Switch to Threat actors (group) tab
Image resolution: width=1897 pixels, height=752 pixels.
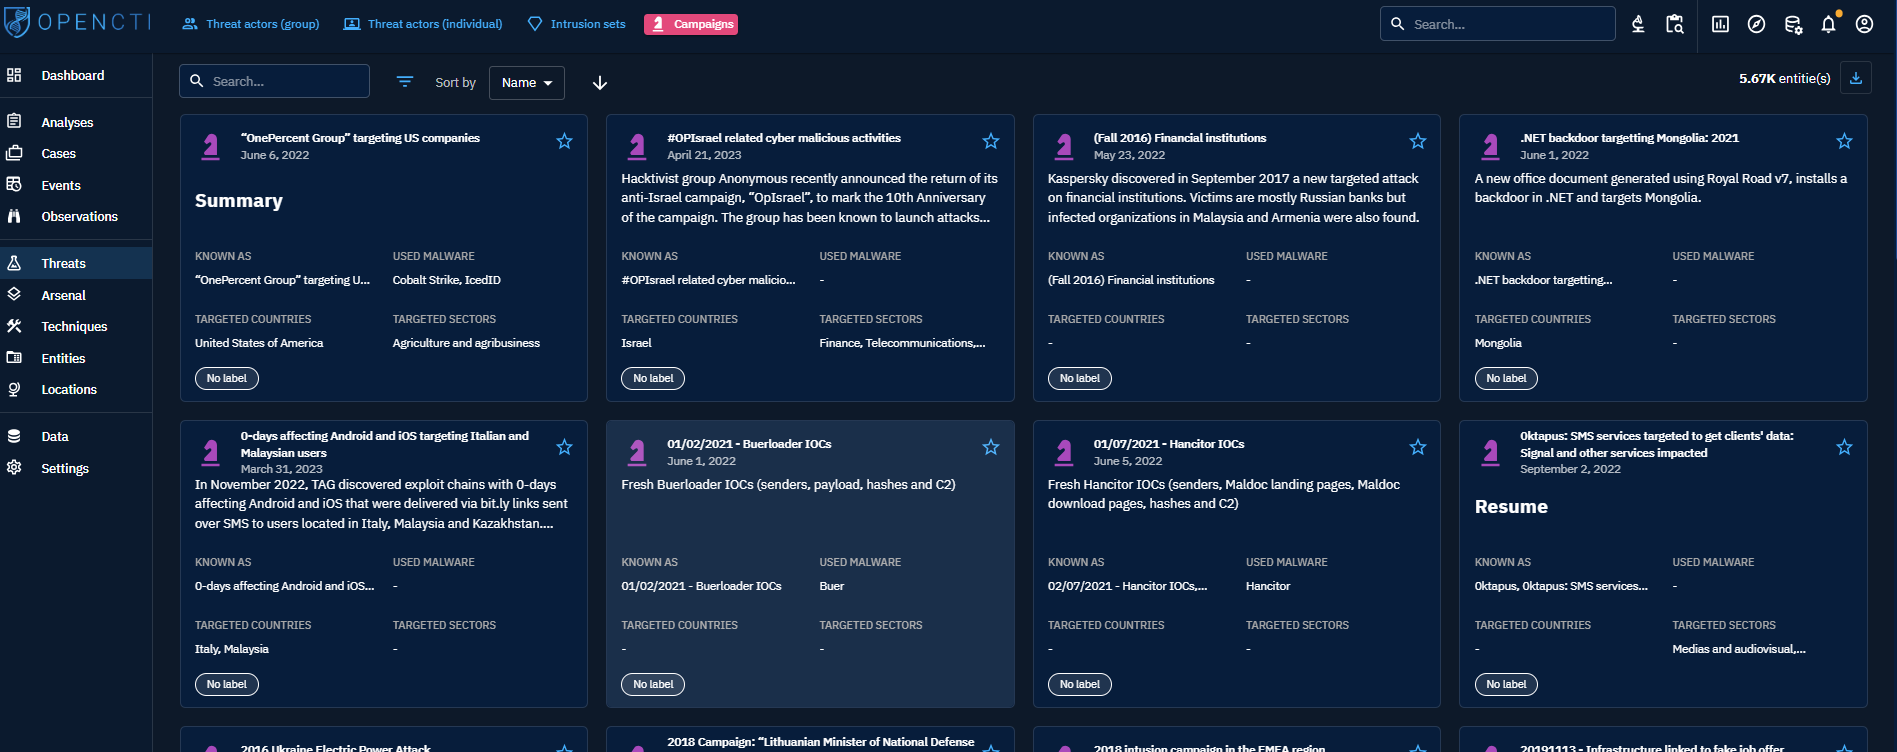pyautogui.click(x=251, y=24)
